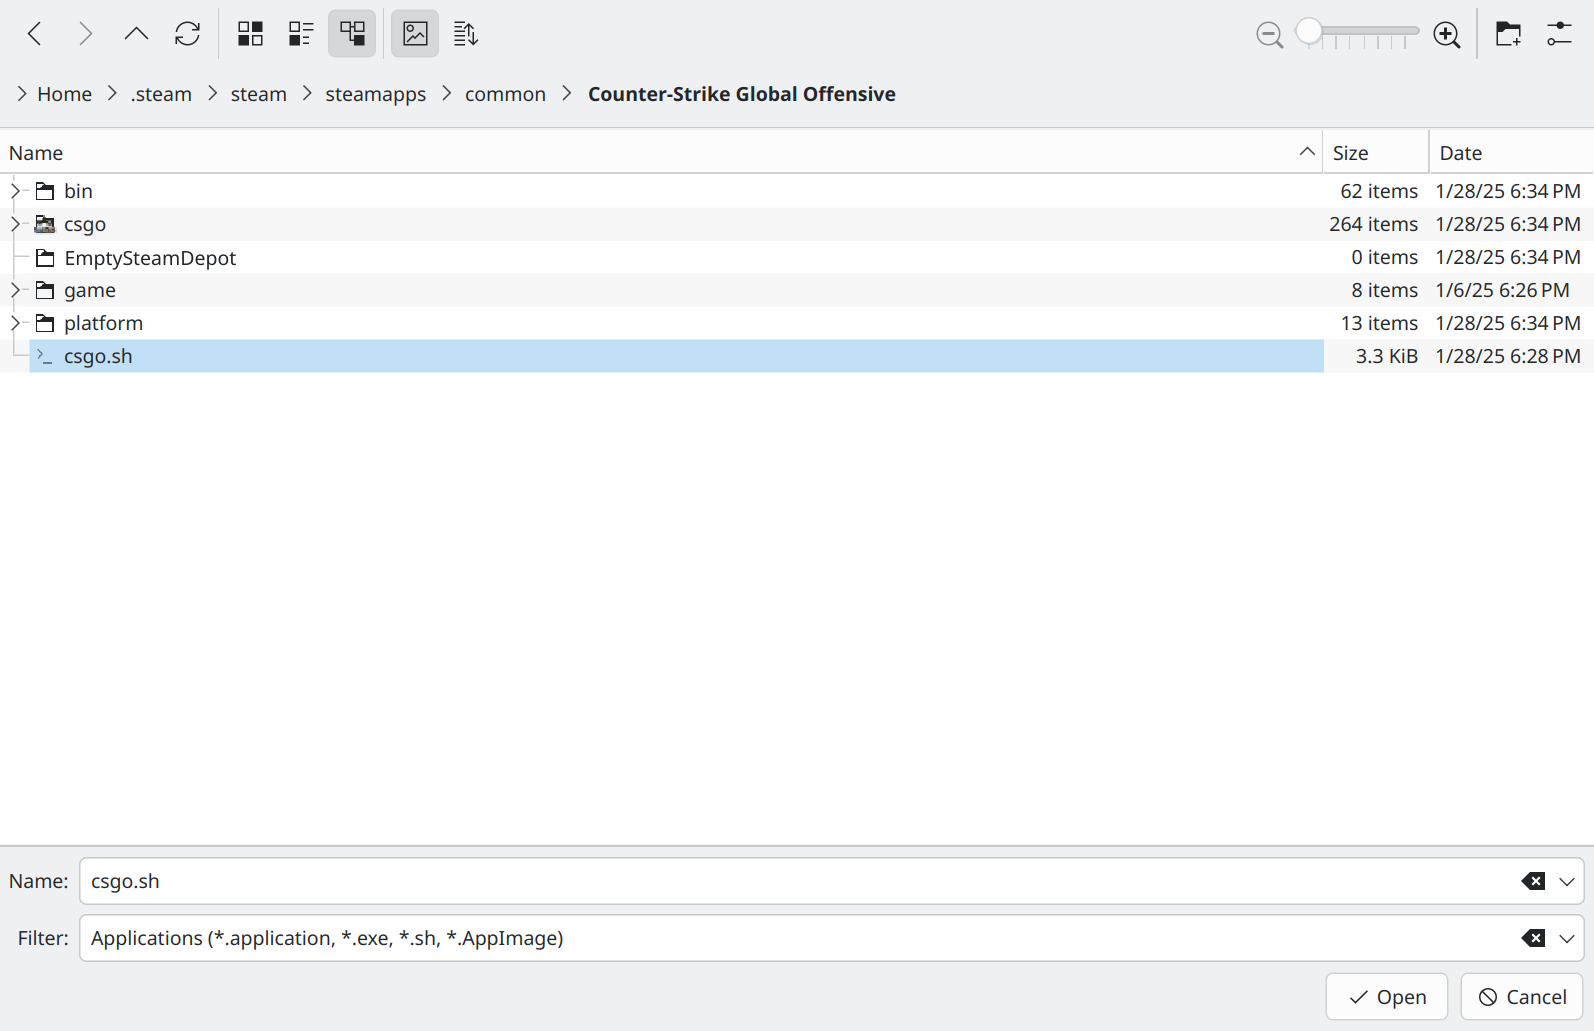This screenshot has height=1031, width=1594.
Task: Expand the game folder
Action: [15, 290]
